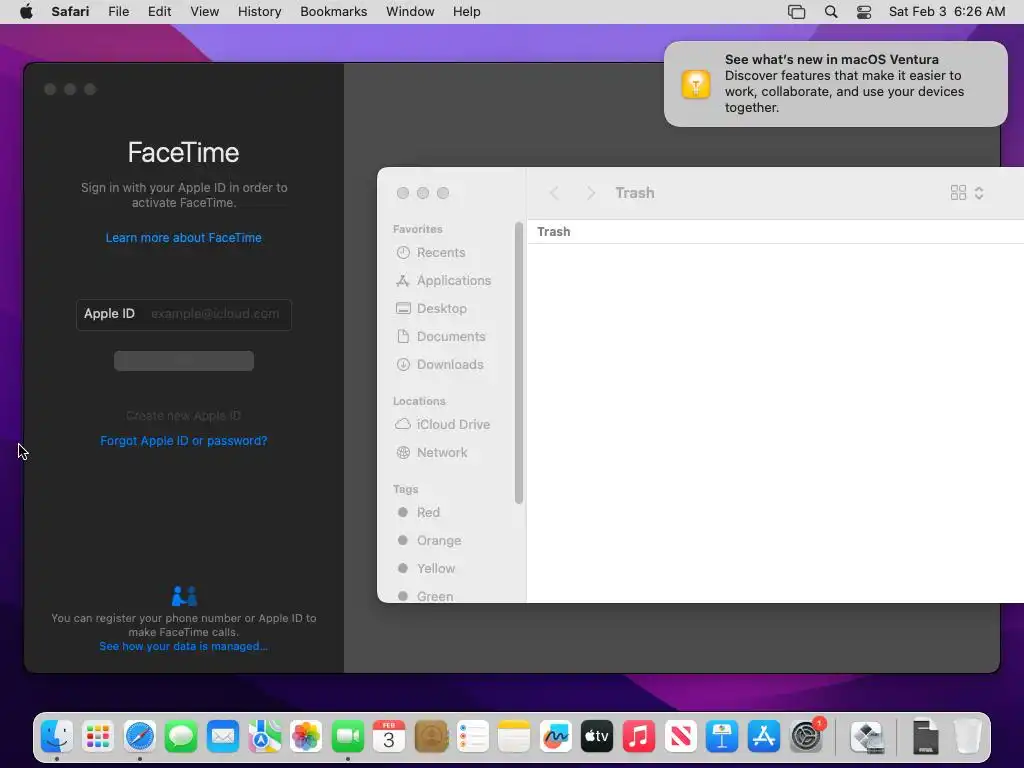Viewport: 1024px width, 768px height.
Task: Click the grayed sign-in button under Apple ID
Action: click(x=184, y=360)
